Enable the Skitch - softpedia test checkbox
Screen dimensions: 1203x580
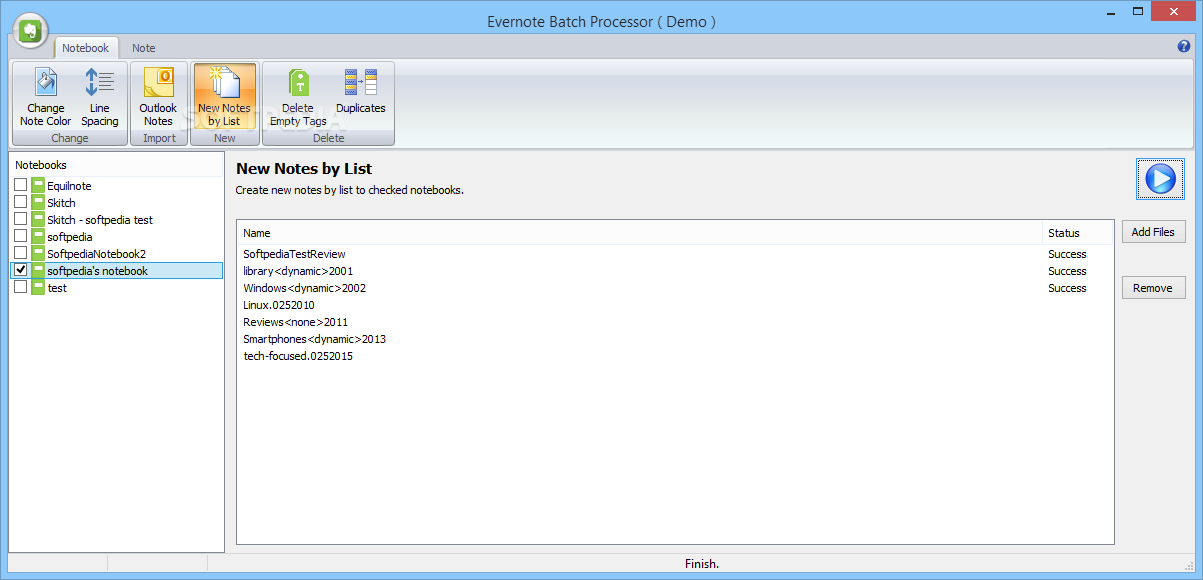(21, 220)
